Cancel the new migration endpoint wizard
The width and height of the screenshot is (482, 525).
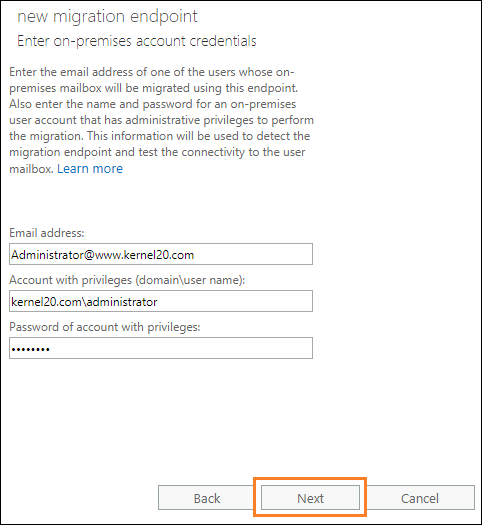click(x=420, y=498)
